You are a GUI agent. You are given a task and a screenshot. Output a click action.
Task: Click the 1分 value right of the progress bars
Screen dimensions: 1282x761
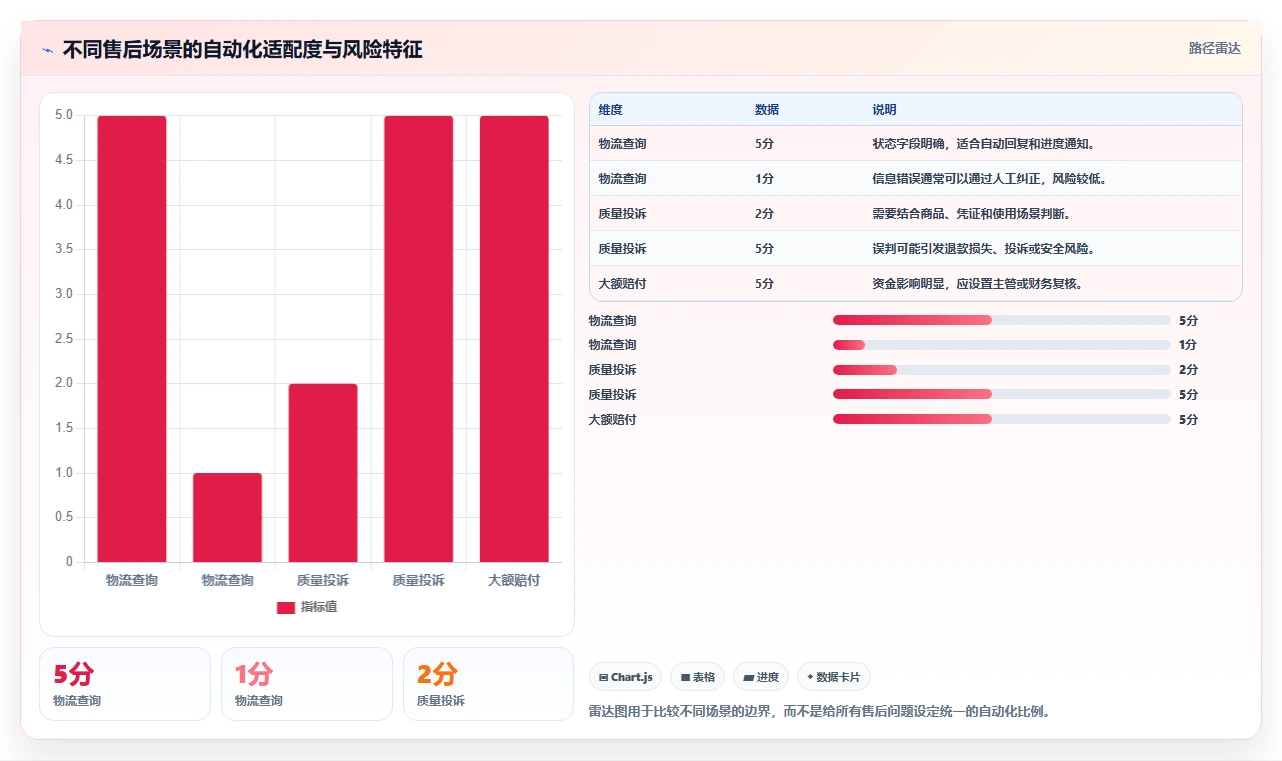(x=1188, y=345)
